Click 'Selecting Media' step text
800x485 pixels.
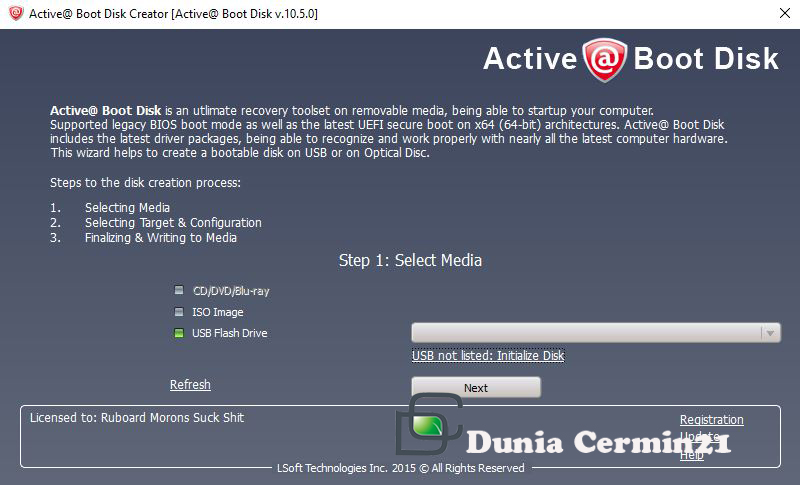pos(127,208)
